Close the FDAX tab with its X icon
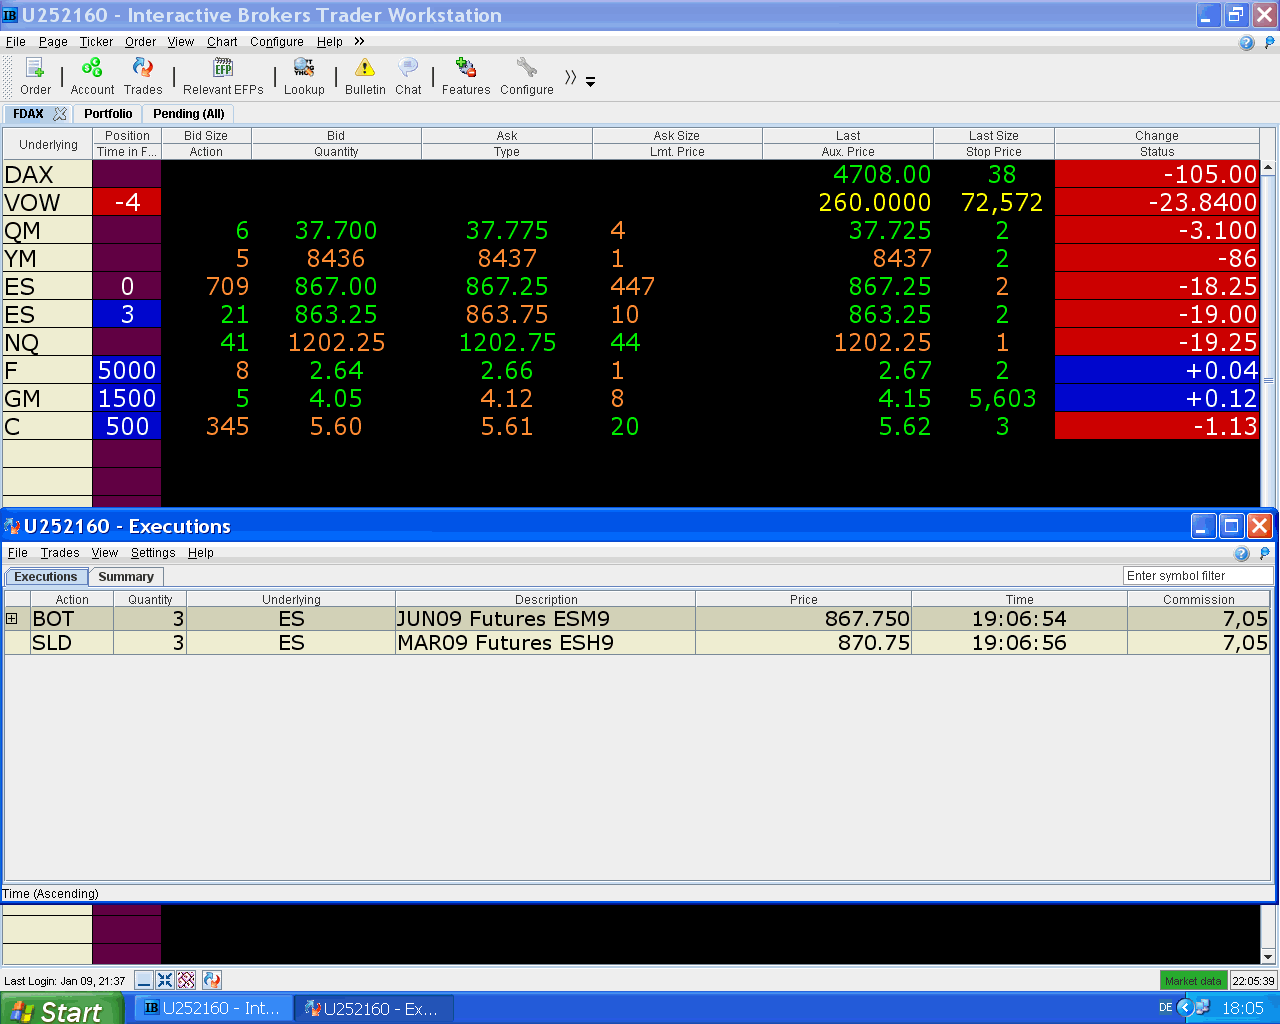1280x1024 pixels. 60,114
